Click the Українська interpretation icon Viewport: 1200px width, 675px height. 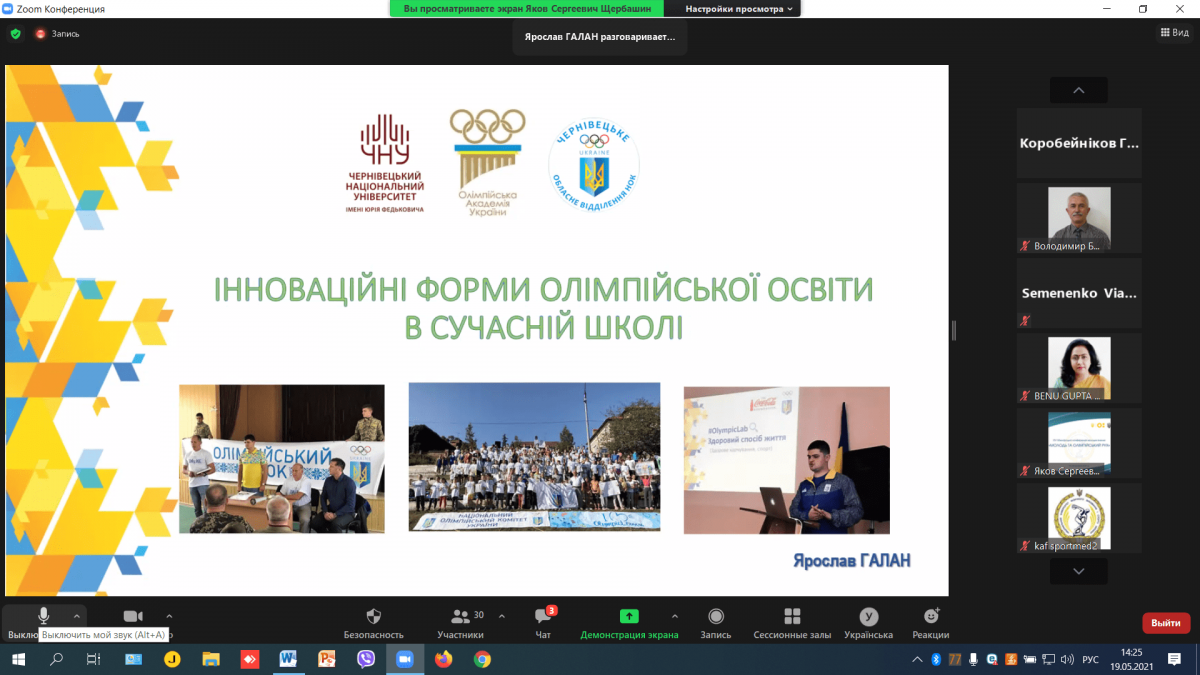pos(869,617)
